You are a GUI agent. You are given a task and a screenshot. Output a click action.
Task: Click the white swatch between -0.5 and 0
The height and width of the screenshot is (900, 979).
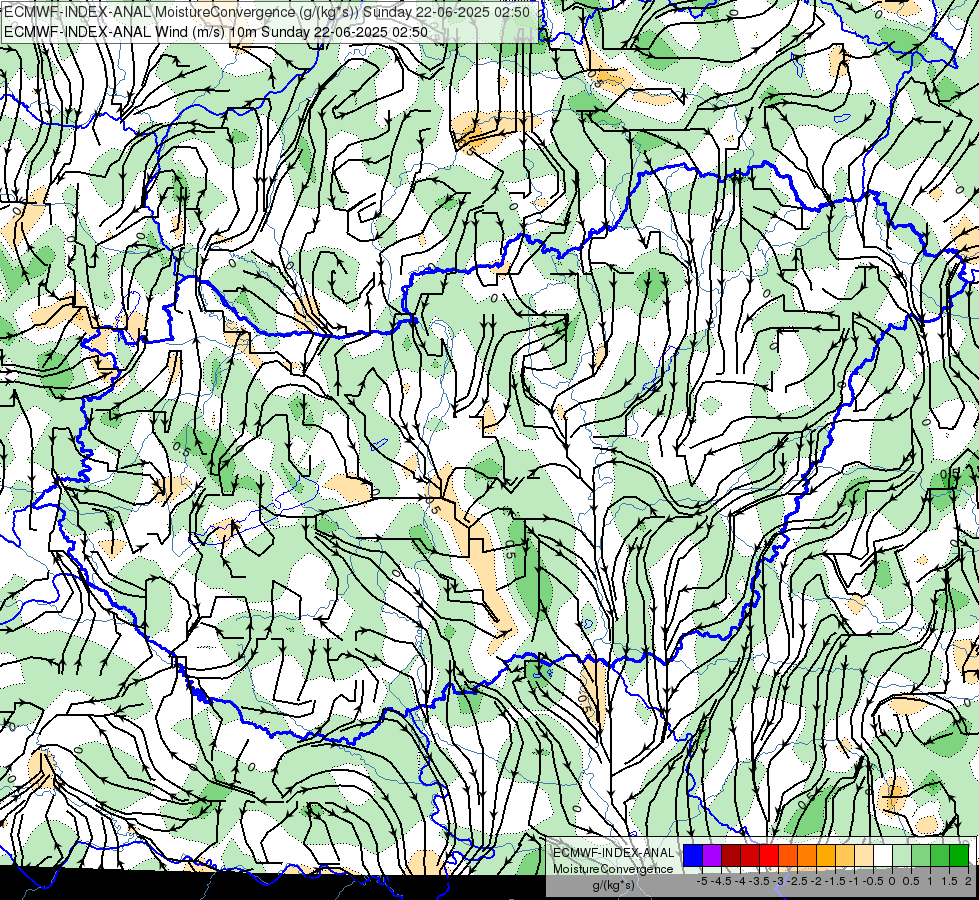[x=883, y=856]
